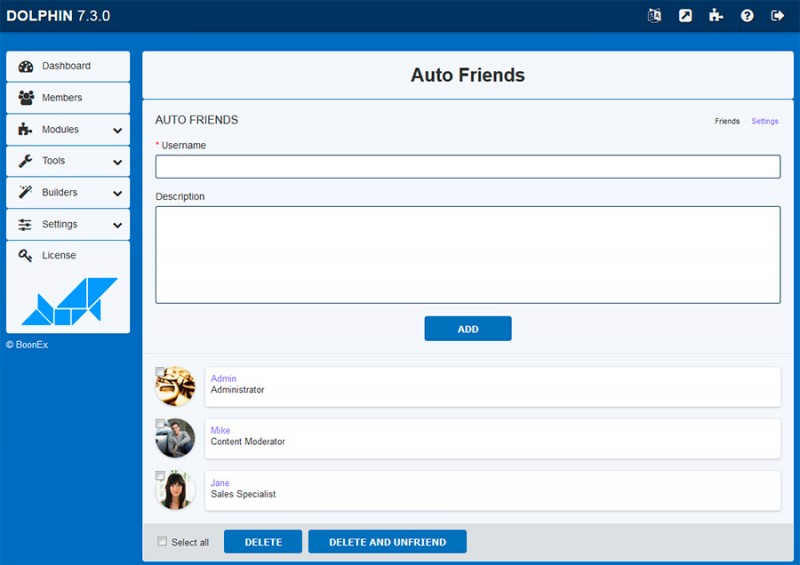Screen dimensions: 800x565
Task: Open the help question mark icon
Action: point(747,16)
